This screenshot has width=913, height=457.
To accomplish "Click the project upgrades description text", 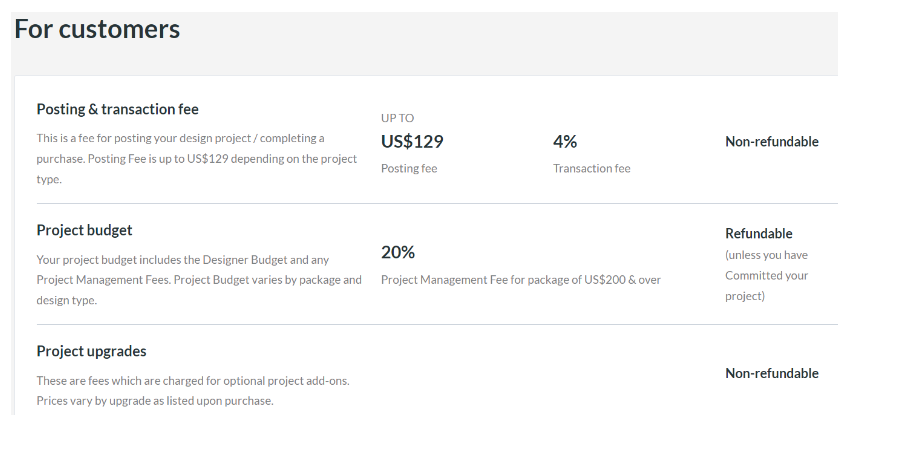I will pos(193,391).
